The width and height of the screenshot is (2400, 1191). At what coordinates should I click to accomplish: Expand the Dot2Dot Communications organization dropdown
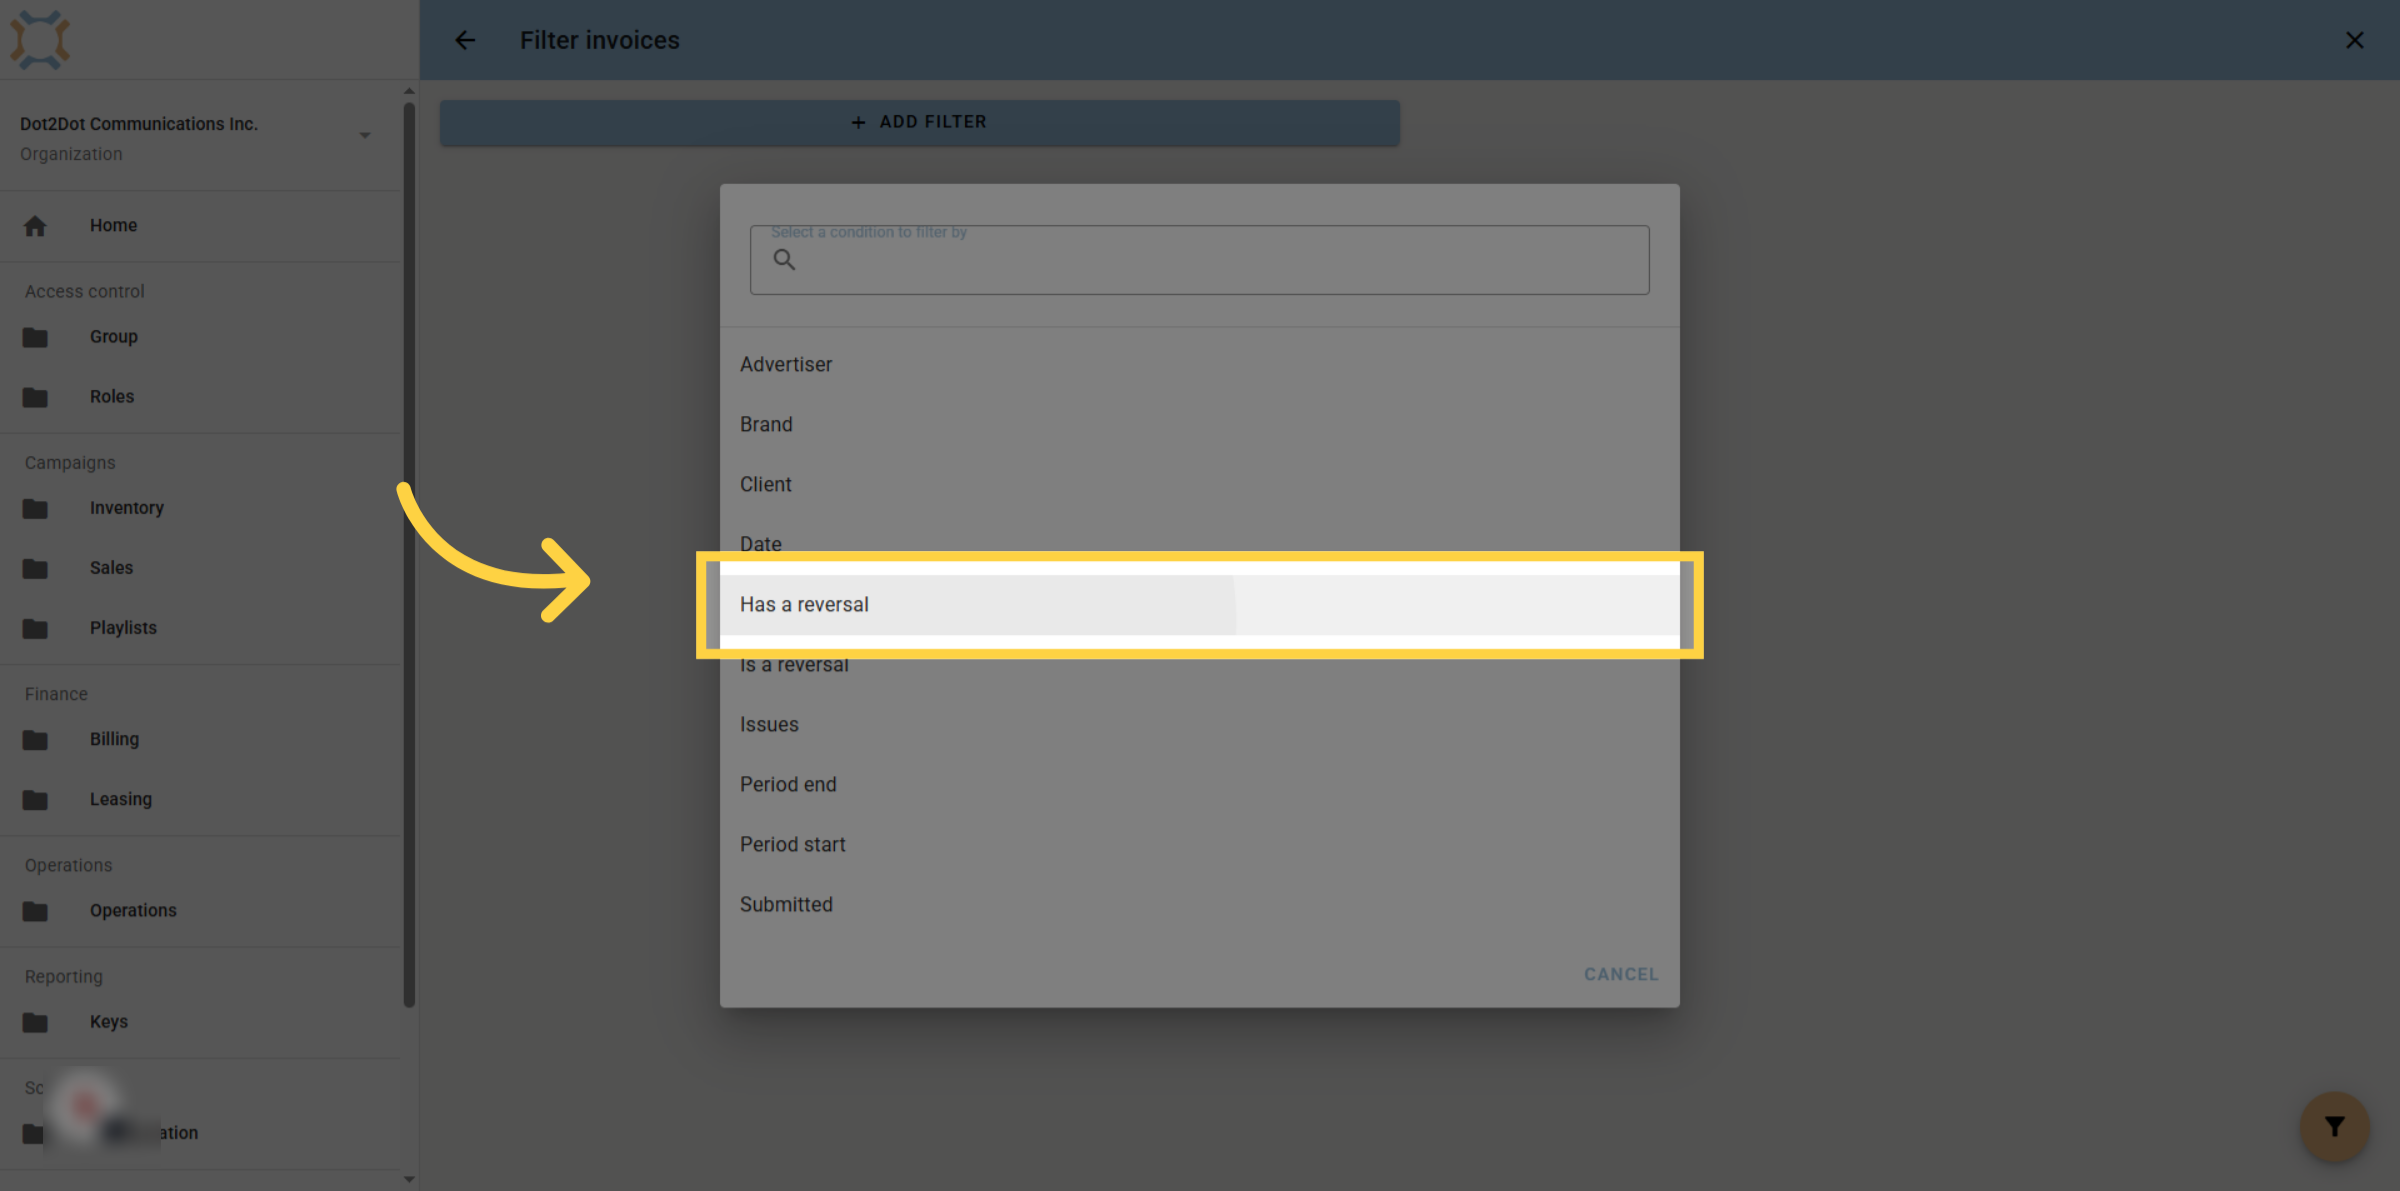click(x=365, y=135)
